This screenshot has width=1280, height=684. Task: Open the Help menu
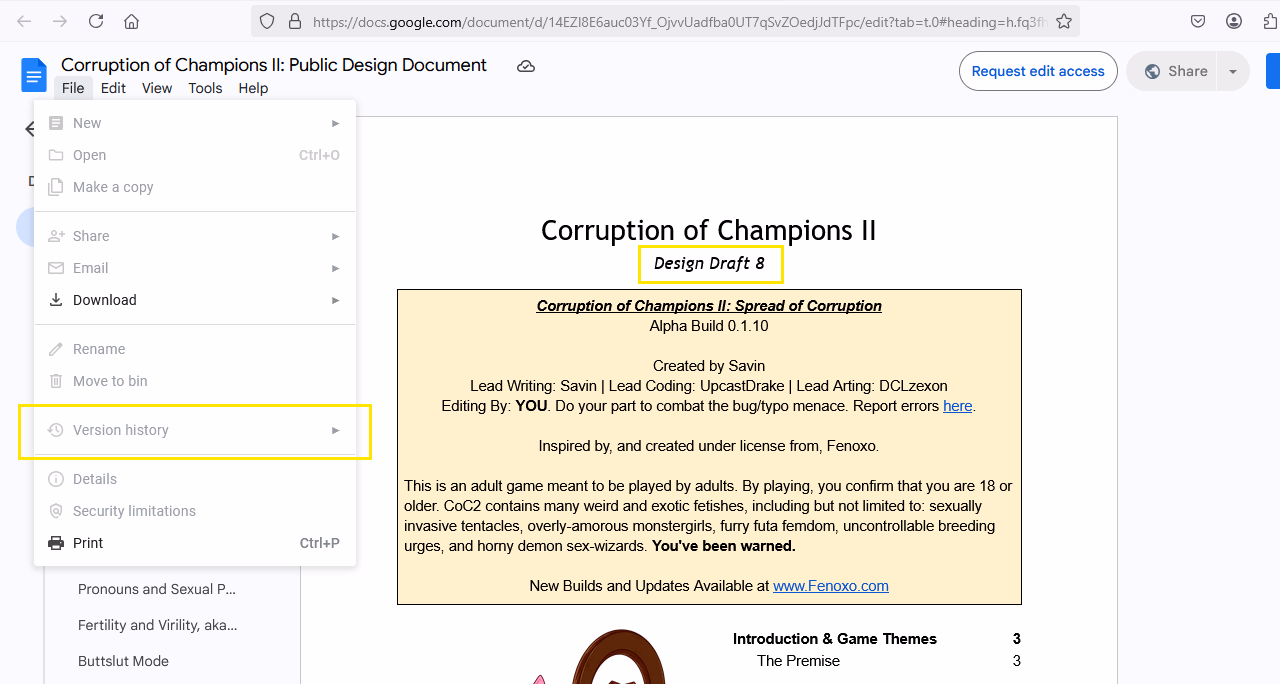[x=253, y=88]
